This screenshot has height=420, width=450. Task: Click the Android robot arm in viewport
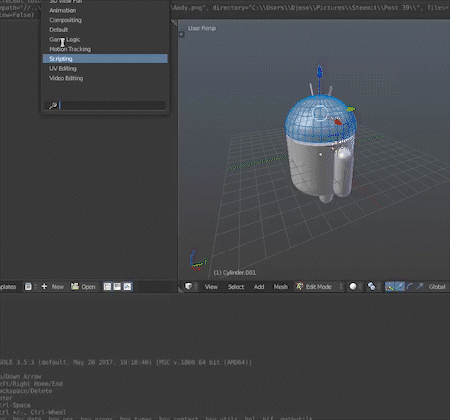(x=343, y=172)
